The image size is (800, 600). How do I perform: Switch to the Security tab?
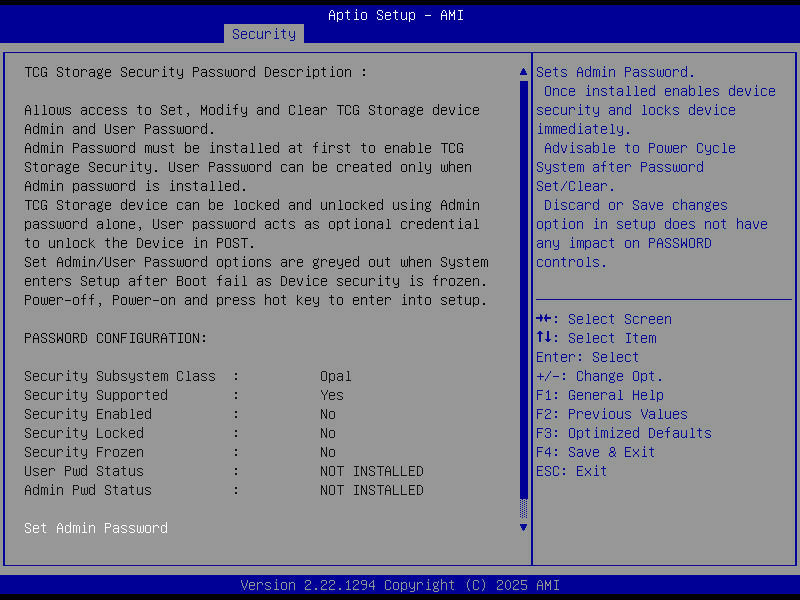263,33
